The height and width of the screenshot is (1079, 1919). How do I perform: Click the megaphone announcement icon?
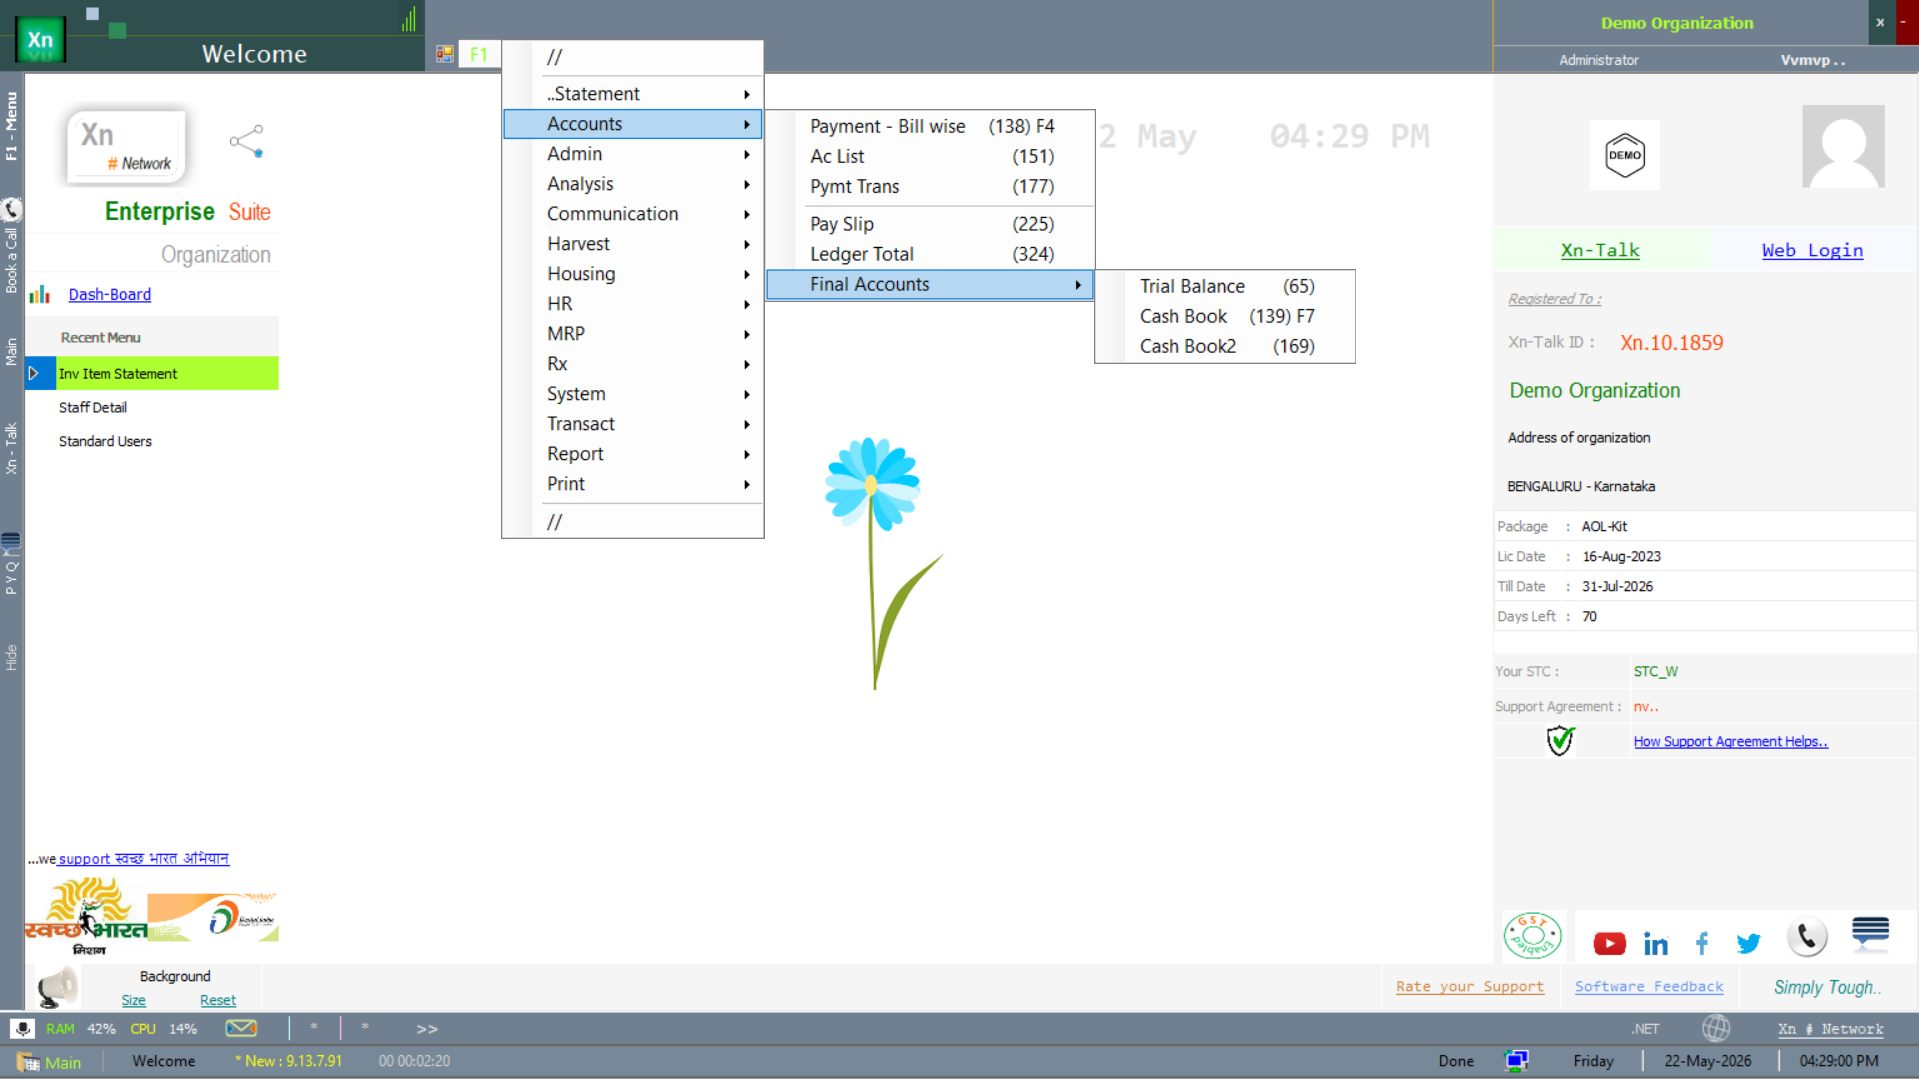point(57,988)
